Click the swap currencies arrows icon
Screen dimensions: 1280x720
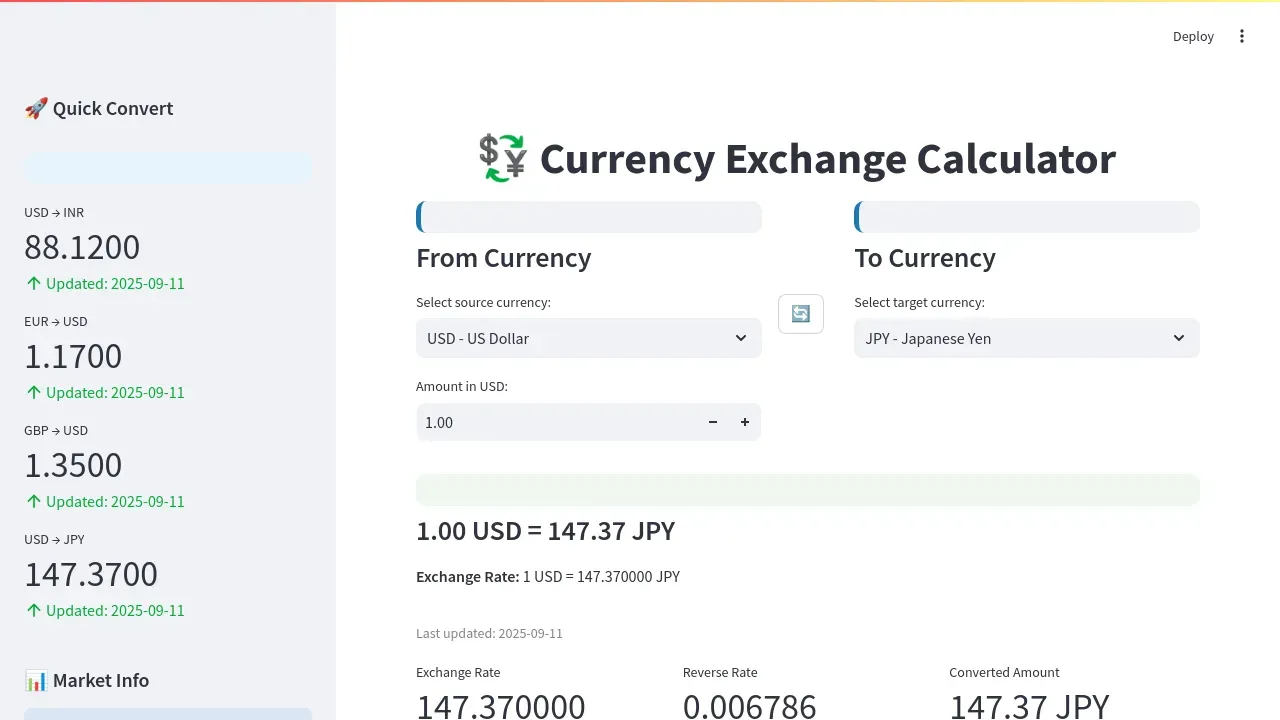coord(800,313)
